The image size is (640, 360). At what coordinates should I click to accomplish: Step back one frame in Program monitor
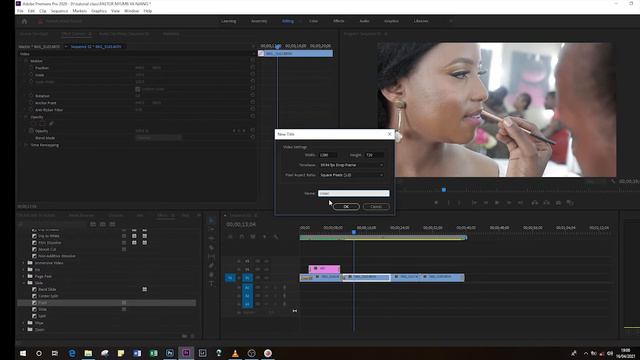coord(486,202)
